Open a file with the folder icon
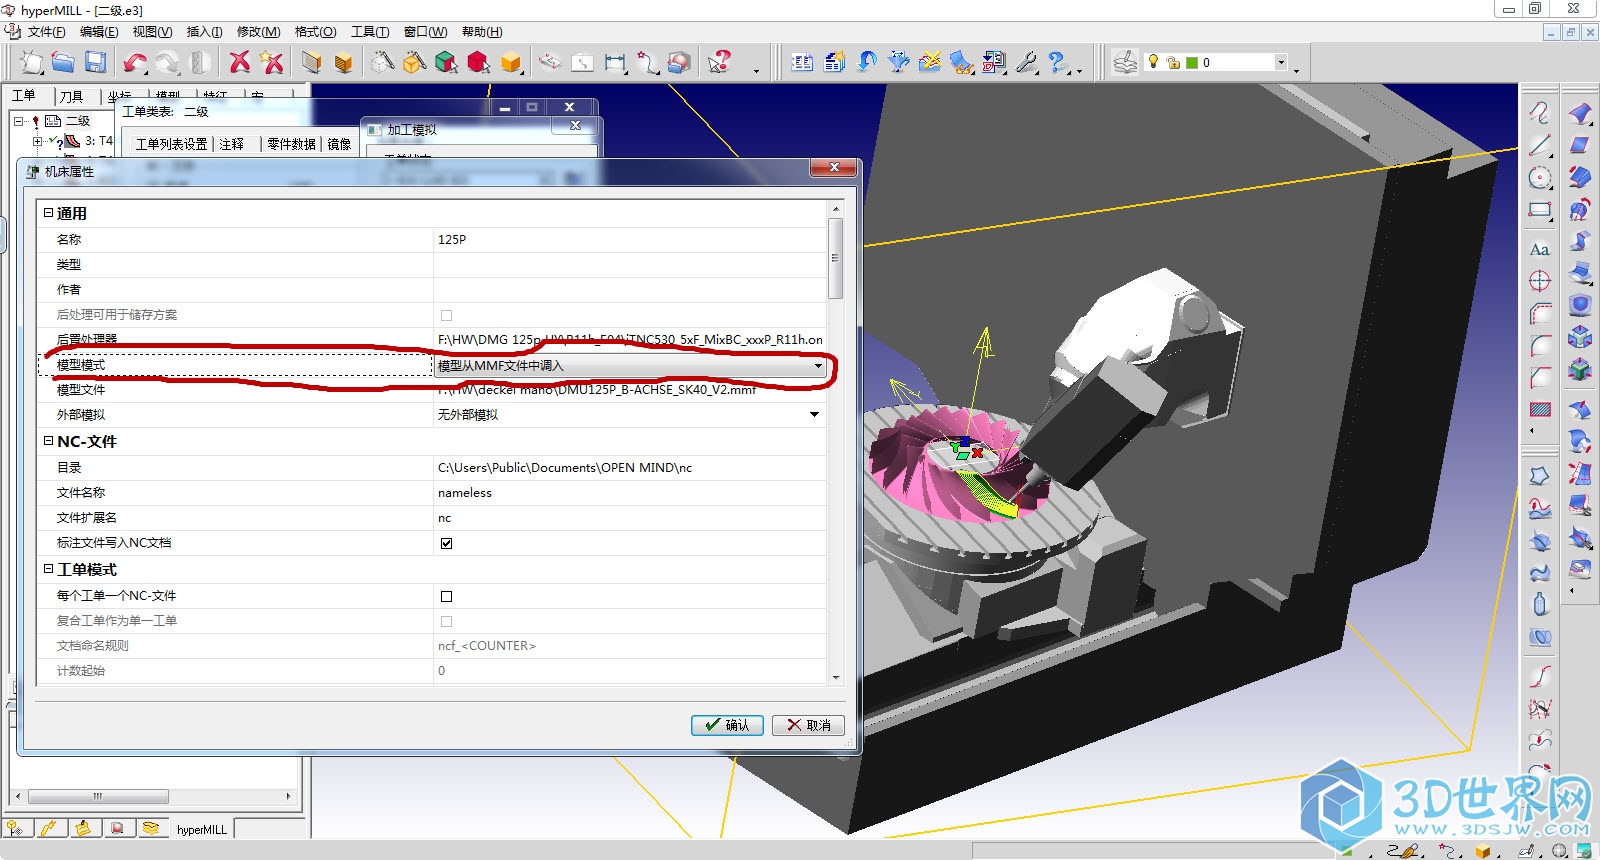Viewport: 1600px width, 860px height. tap(63, 62)
